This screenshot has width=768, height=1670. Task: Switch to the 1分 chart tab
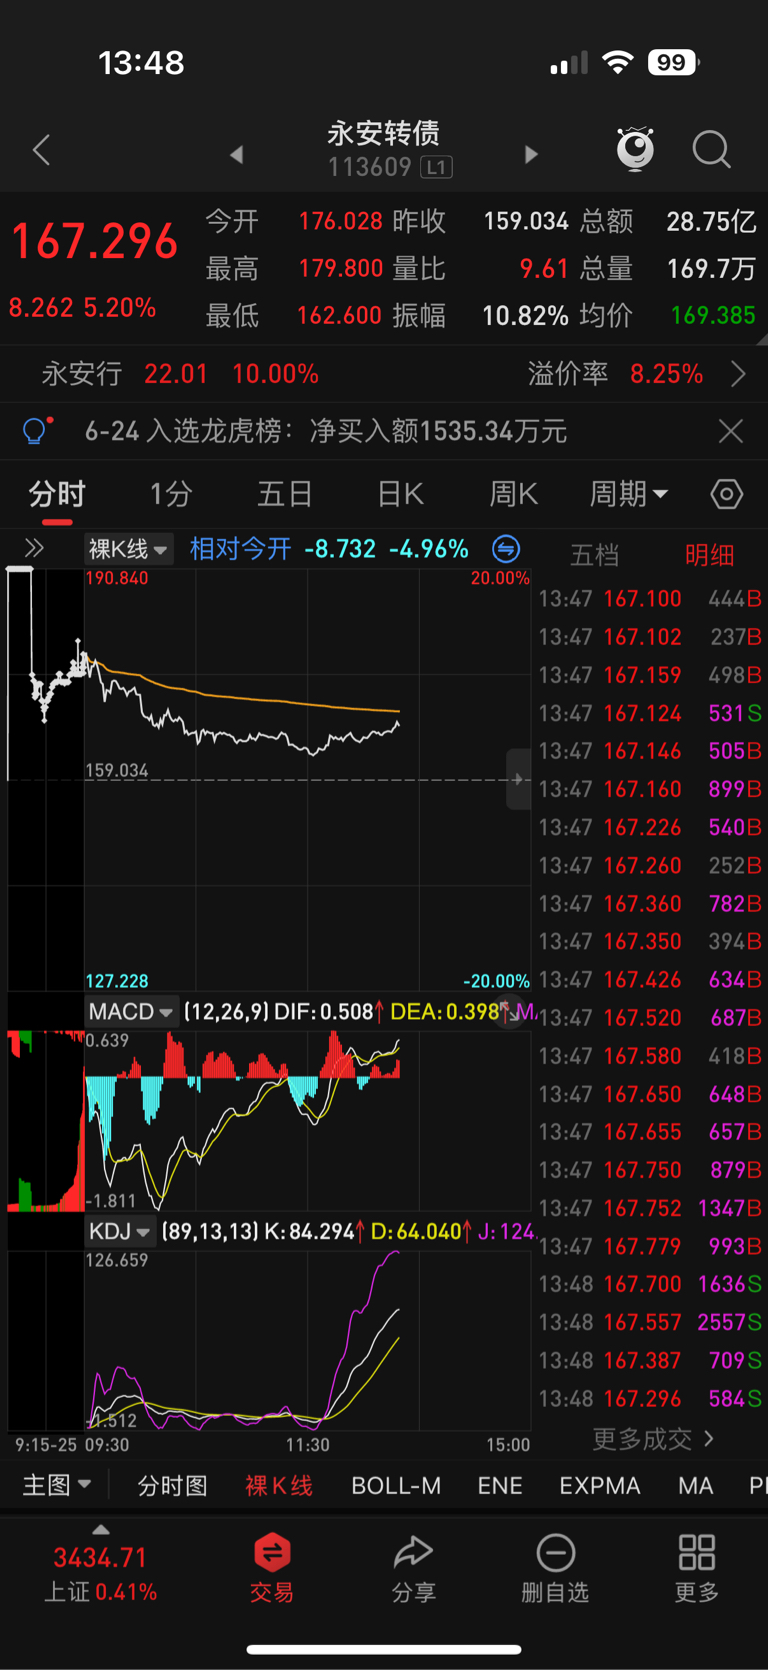170,494
